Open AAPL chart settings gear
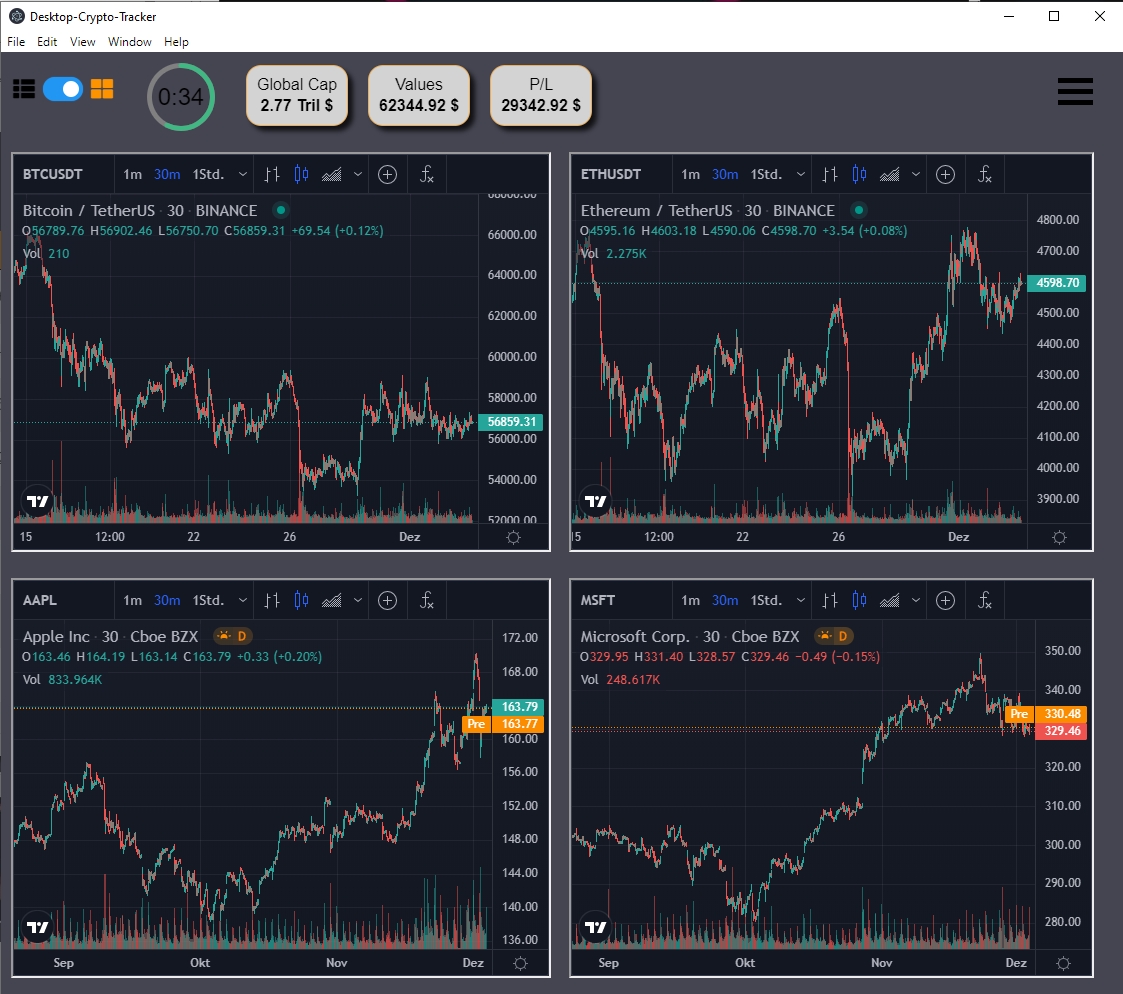Viewport: 1123px width, 994px height. point(521,963)
